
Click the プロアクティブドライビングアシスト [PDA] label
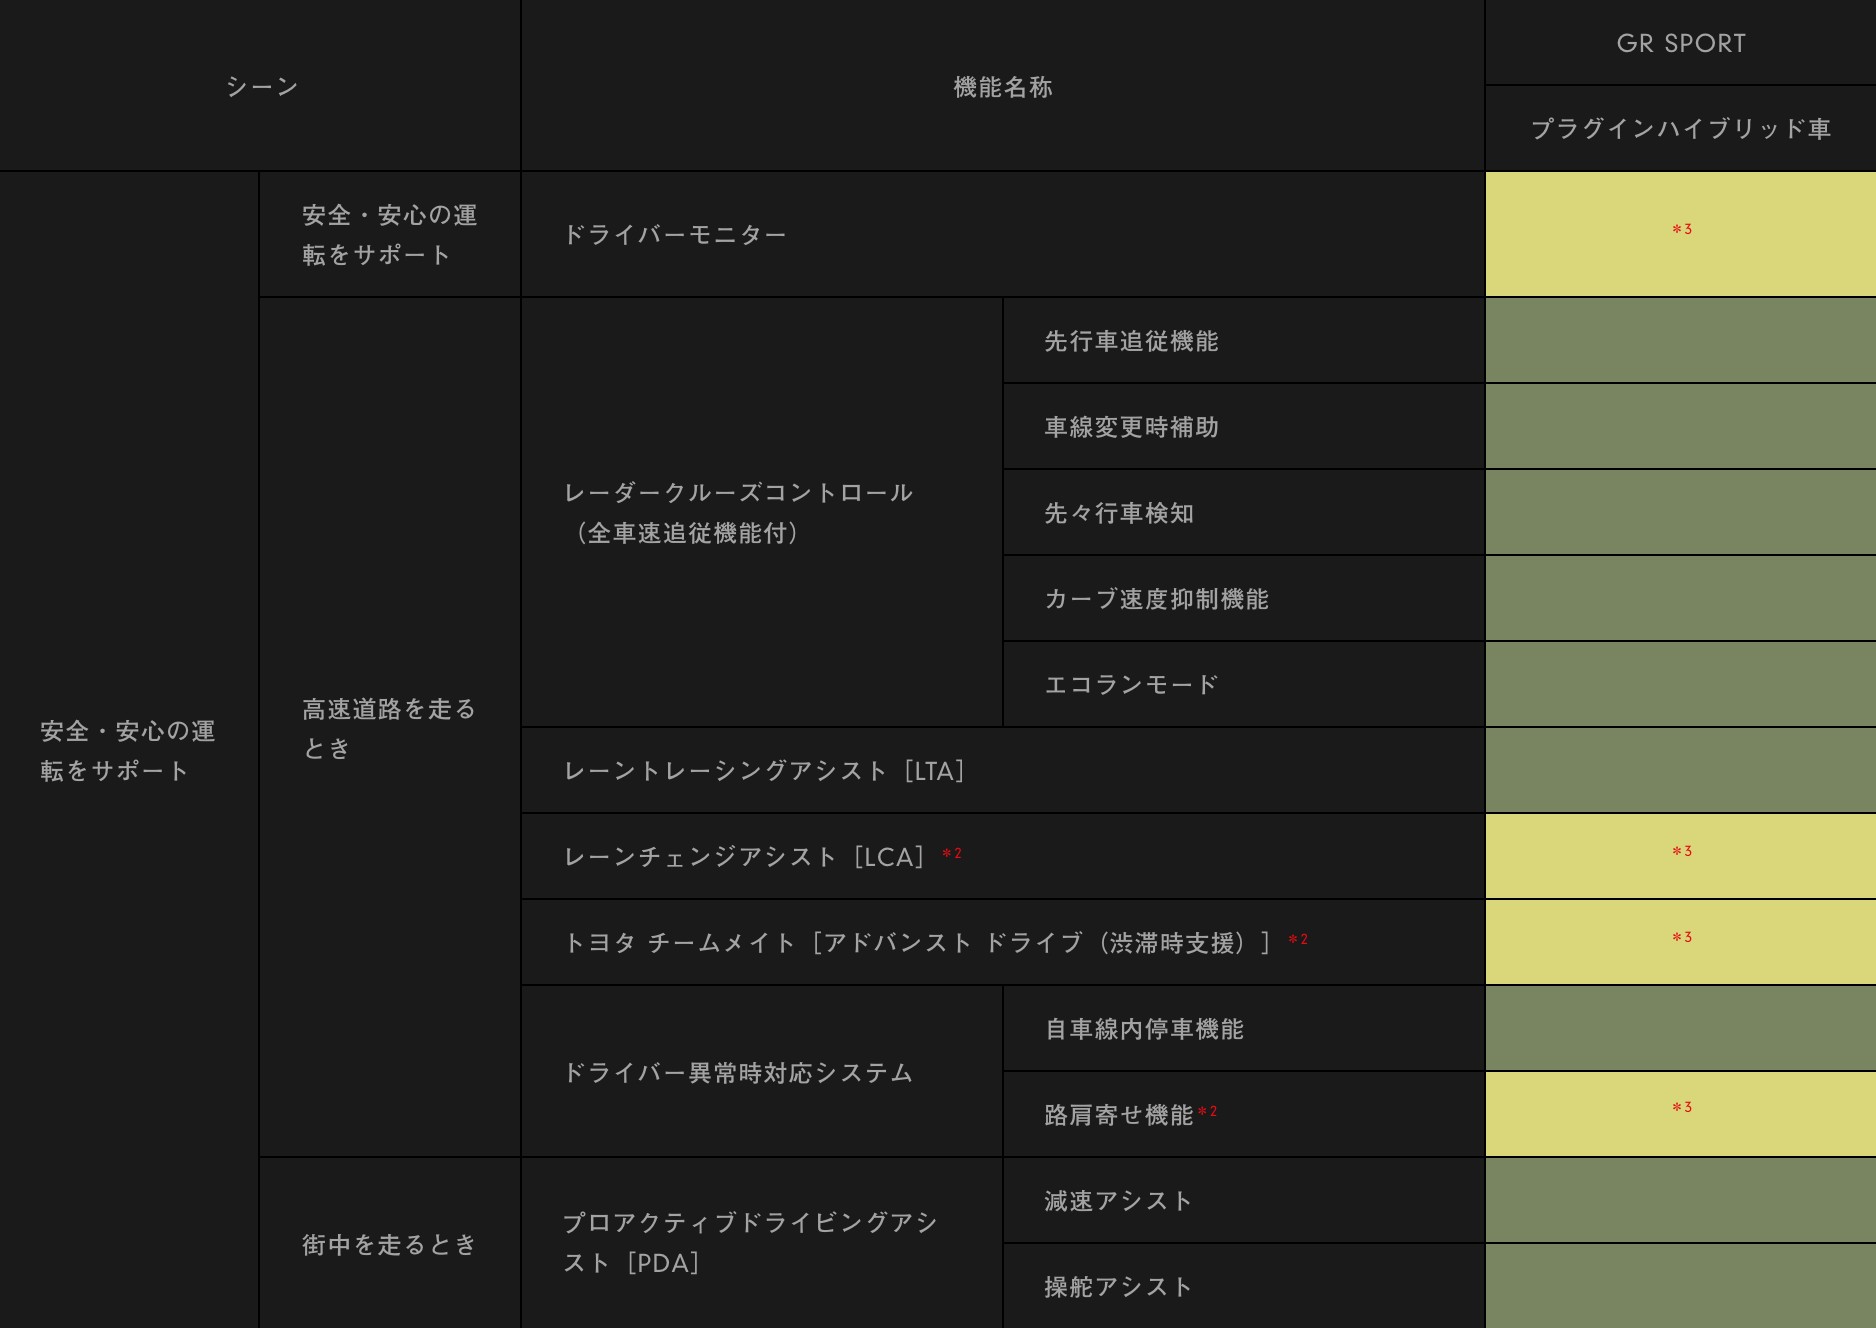pyautogui.click(x=750, y=1243)
